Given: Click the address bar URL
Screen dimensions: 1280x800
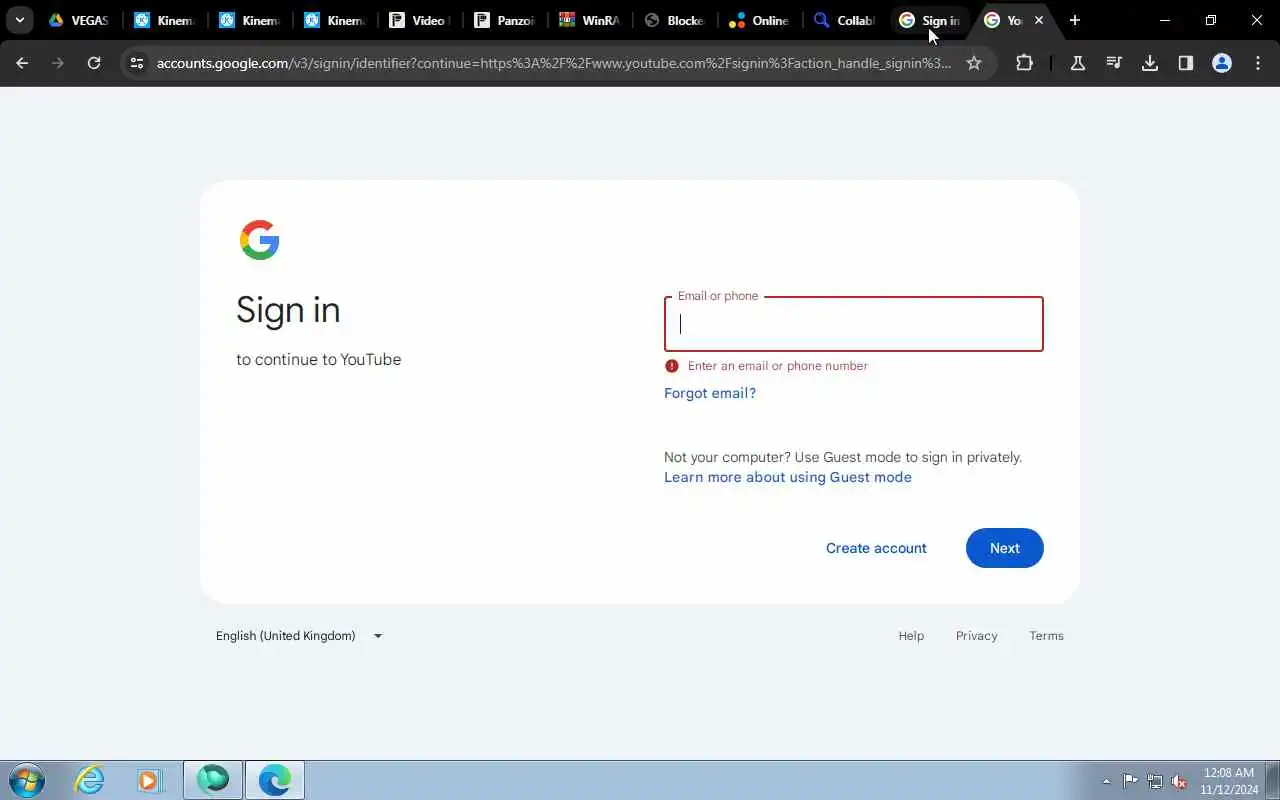Looking at the screenshot, I should 554,63.
